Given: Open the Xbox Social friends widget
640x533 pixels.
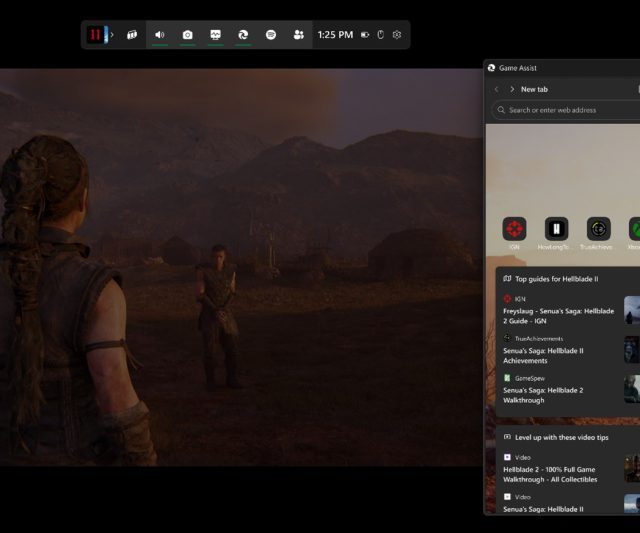Looking at the screenshot, I should click(x=298, y=35).
